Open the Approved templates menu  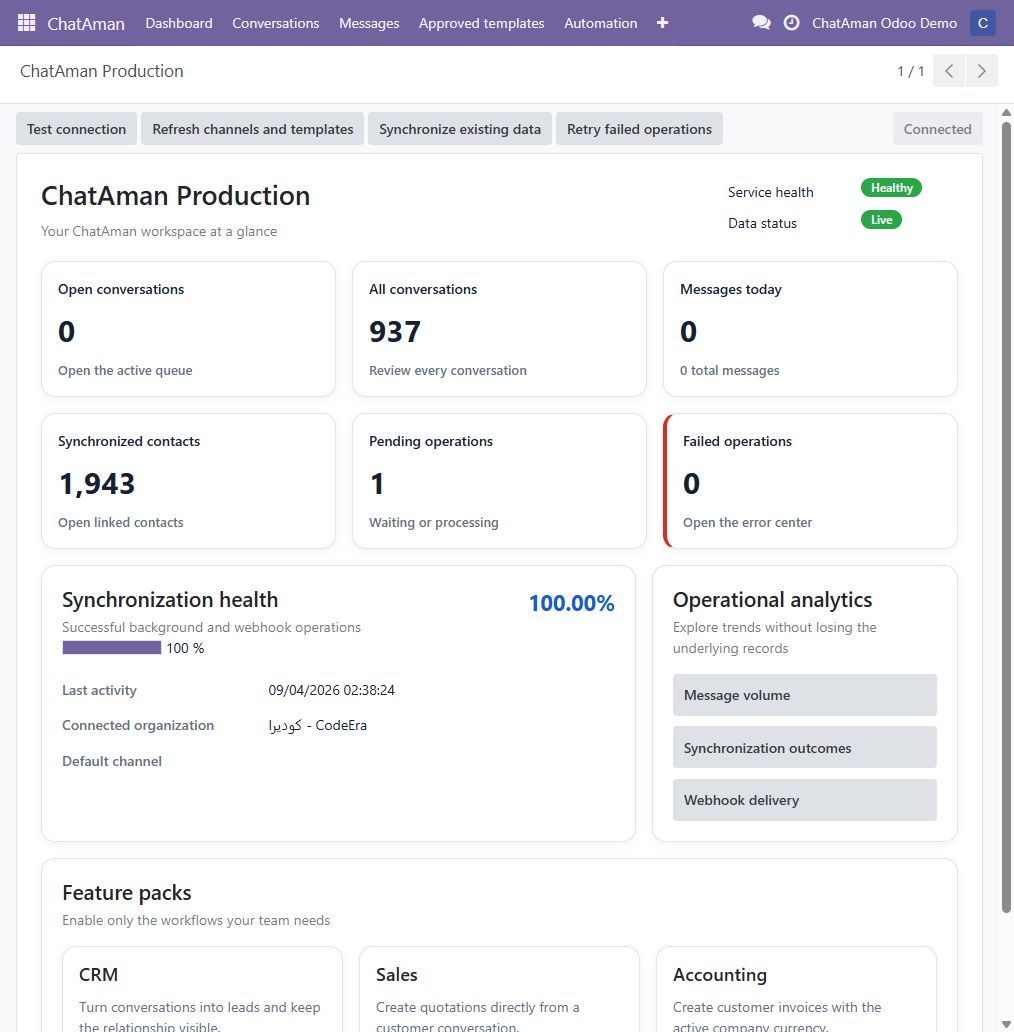pyautogui.click(x=482, y=23)
